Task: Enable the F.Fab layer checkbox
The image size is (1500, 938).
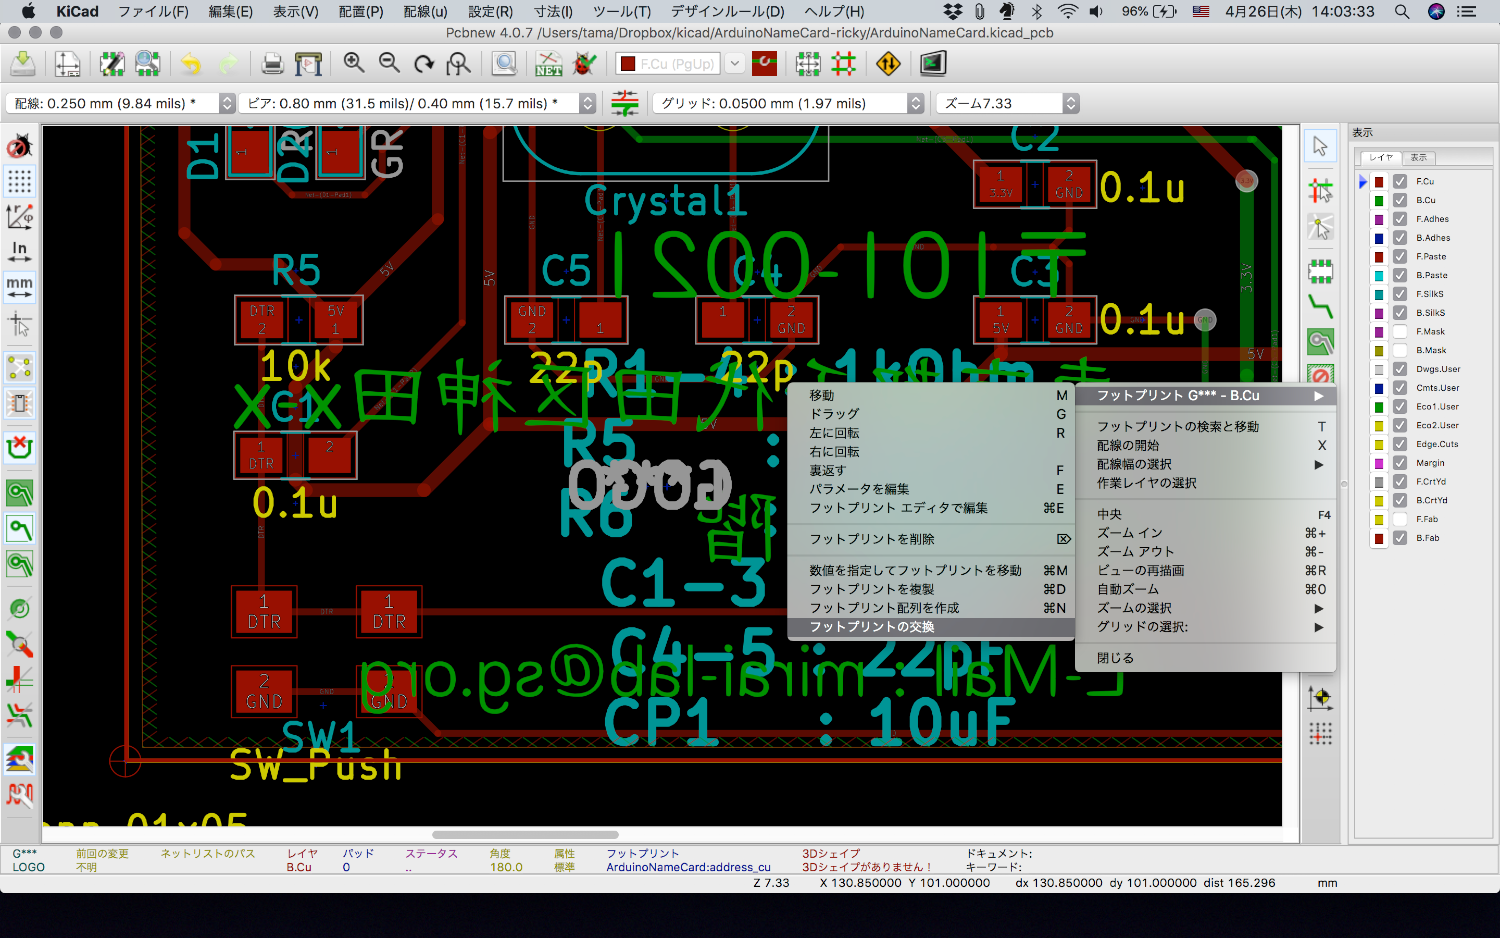Action: [x=1400, y=519]
